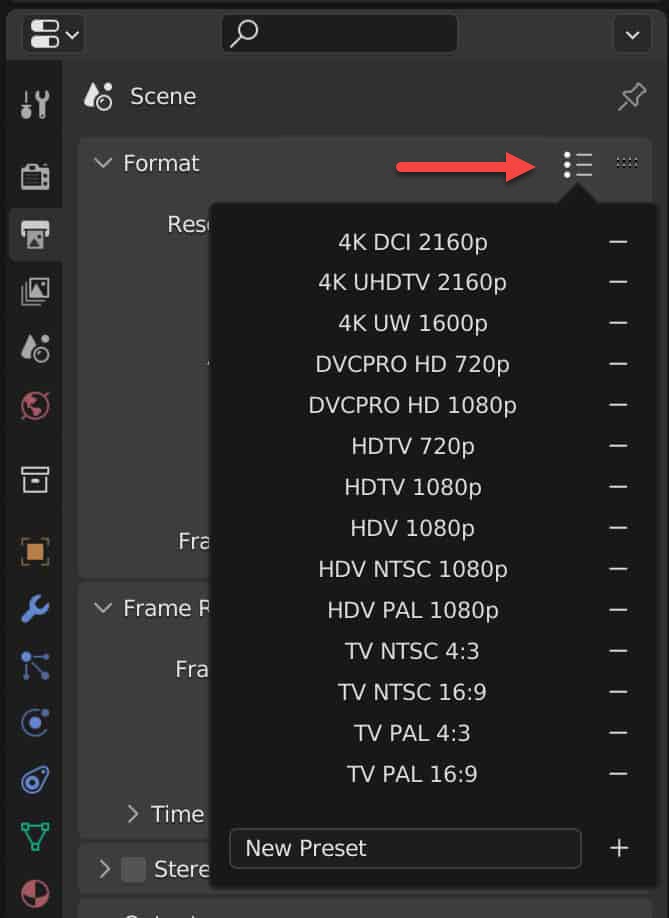669x918 pixels.
Task: Add a new preset with the plus button
Action: [619, 848]
